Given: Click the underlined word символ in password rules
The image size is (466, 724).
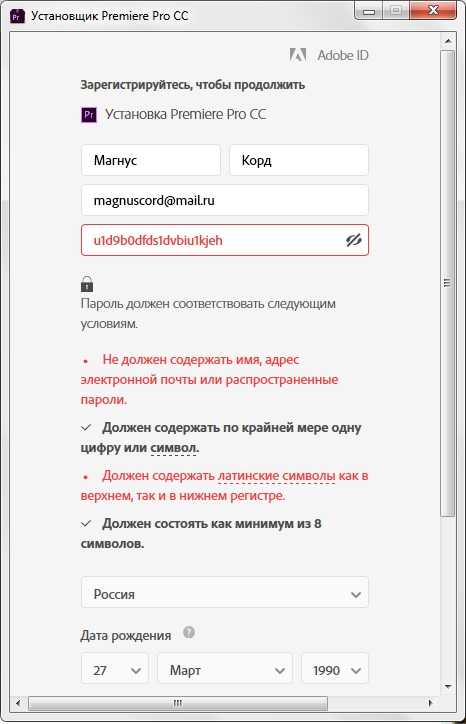Looking at the screenshot, I should coord(174,448).
